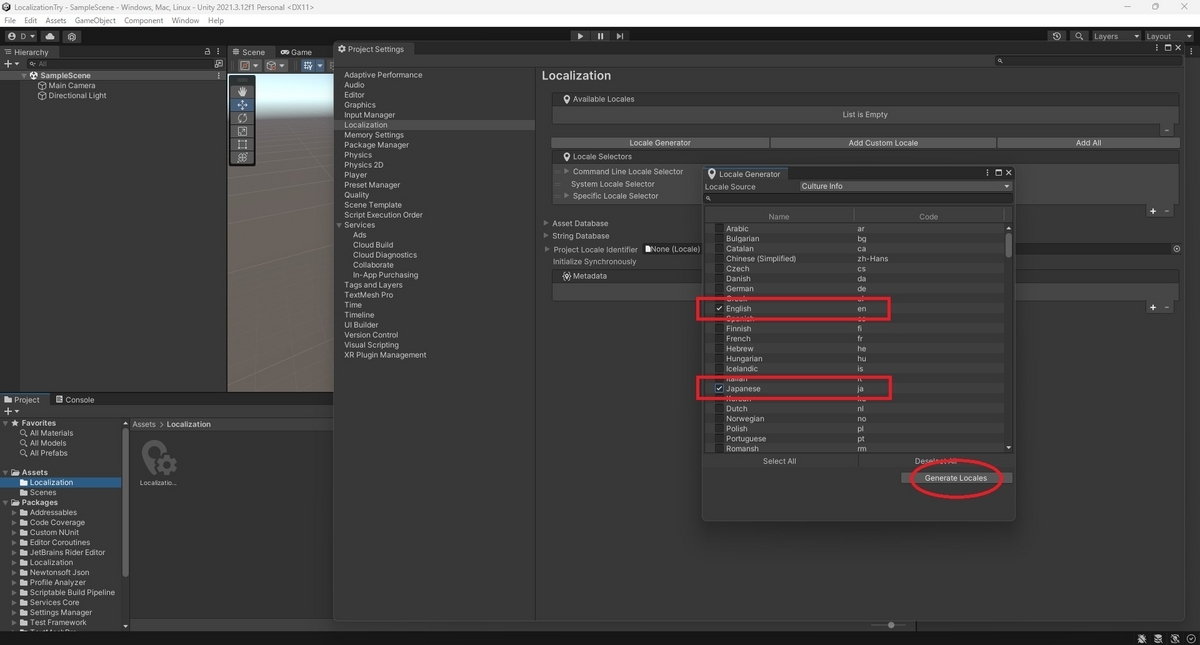Image resolution: width=1200 pixels, height=645 pixels.
Task: Open Hierarchy search by type icon
Action: pos(219,63)
